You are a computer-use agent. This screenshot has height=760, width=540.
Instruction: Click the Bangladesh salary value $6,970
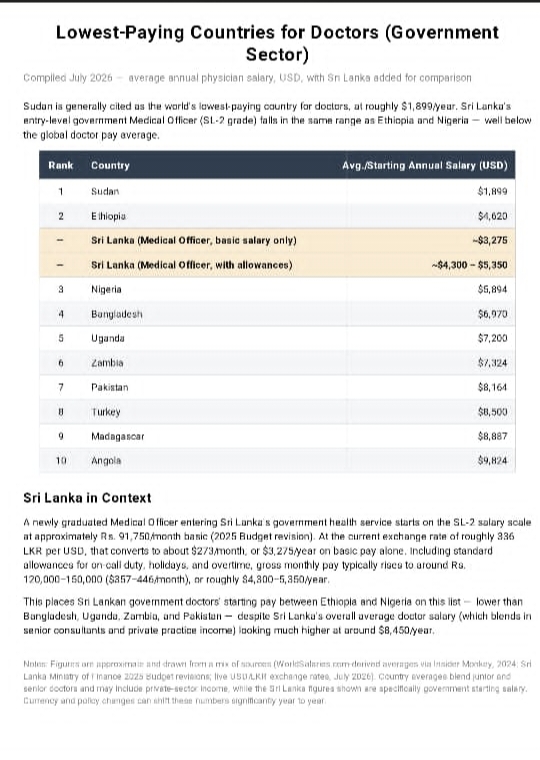coord(492,314)
